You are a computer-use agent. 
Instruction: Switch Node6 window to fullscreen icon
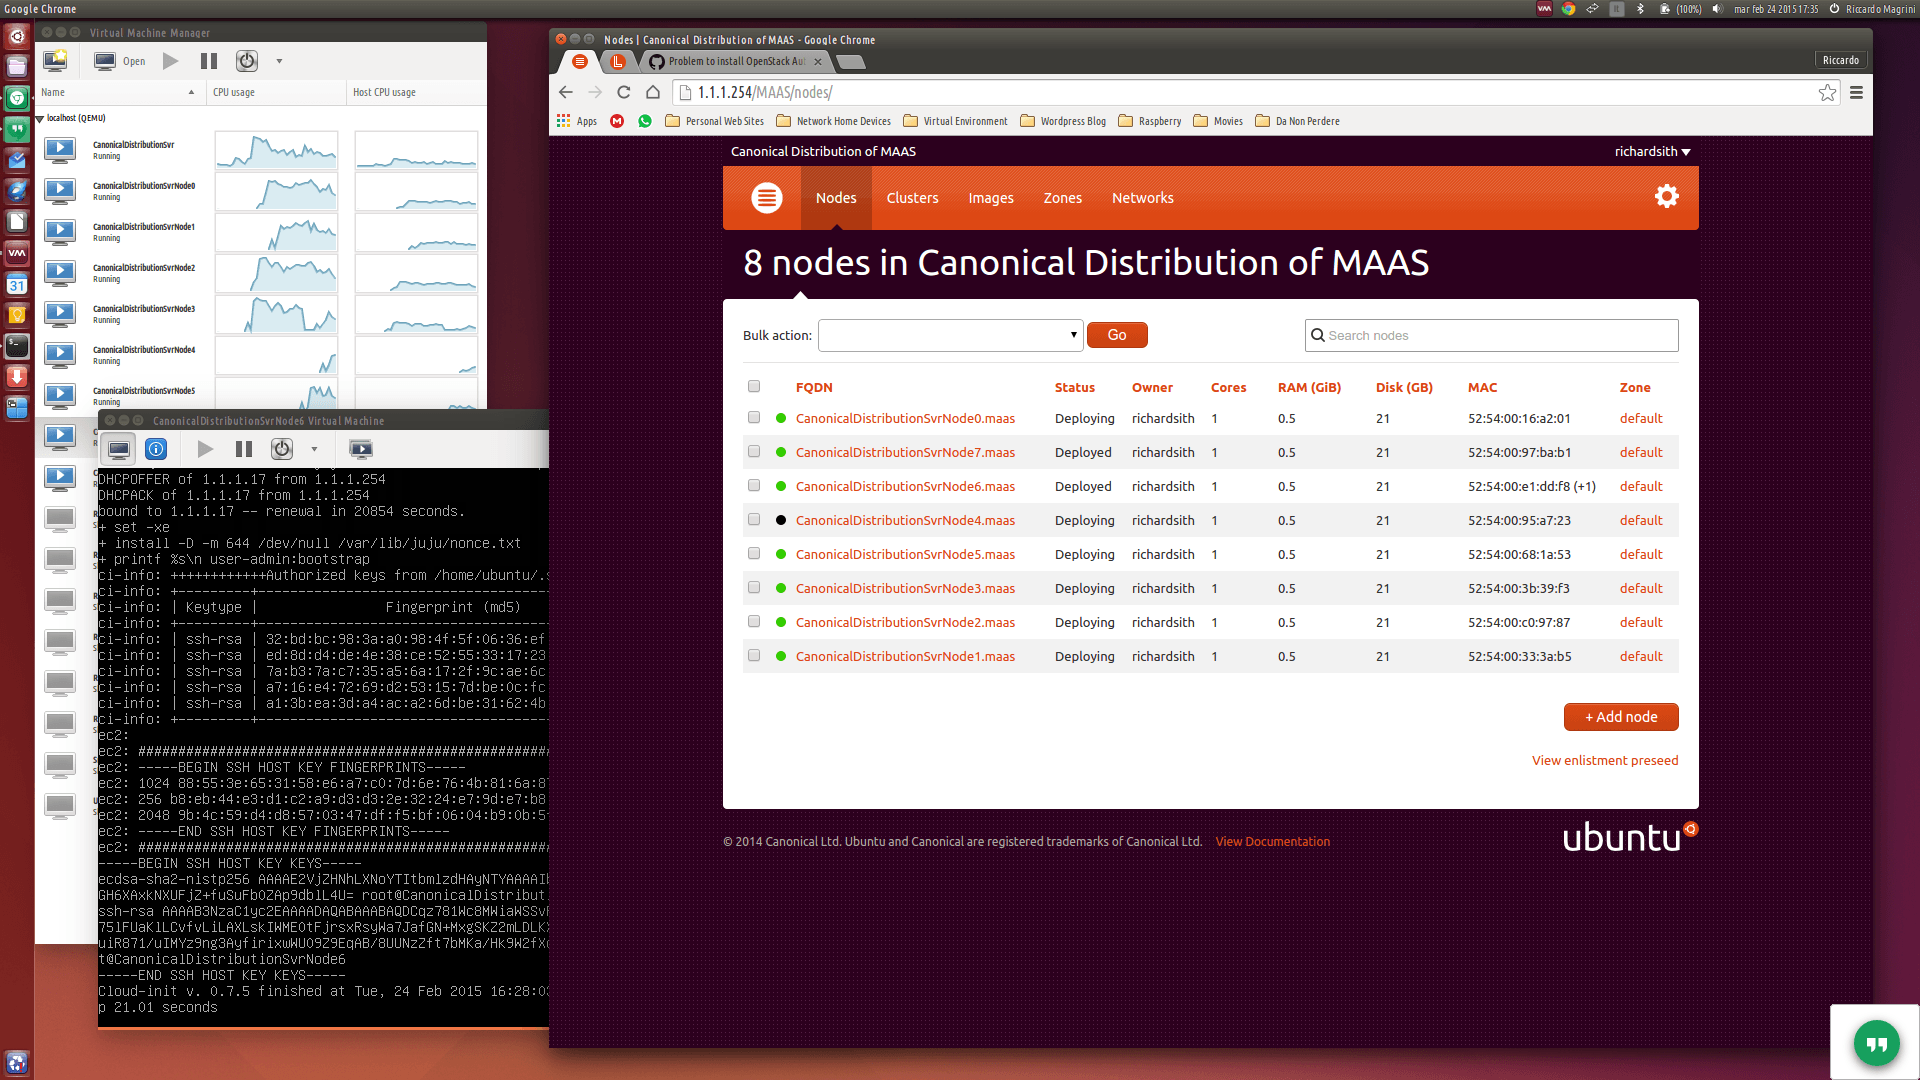[x=361, y=449]
